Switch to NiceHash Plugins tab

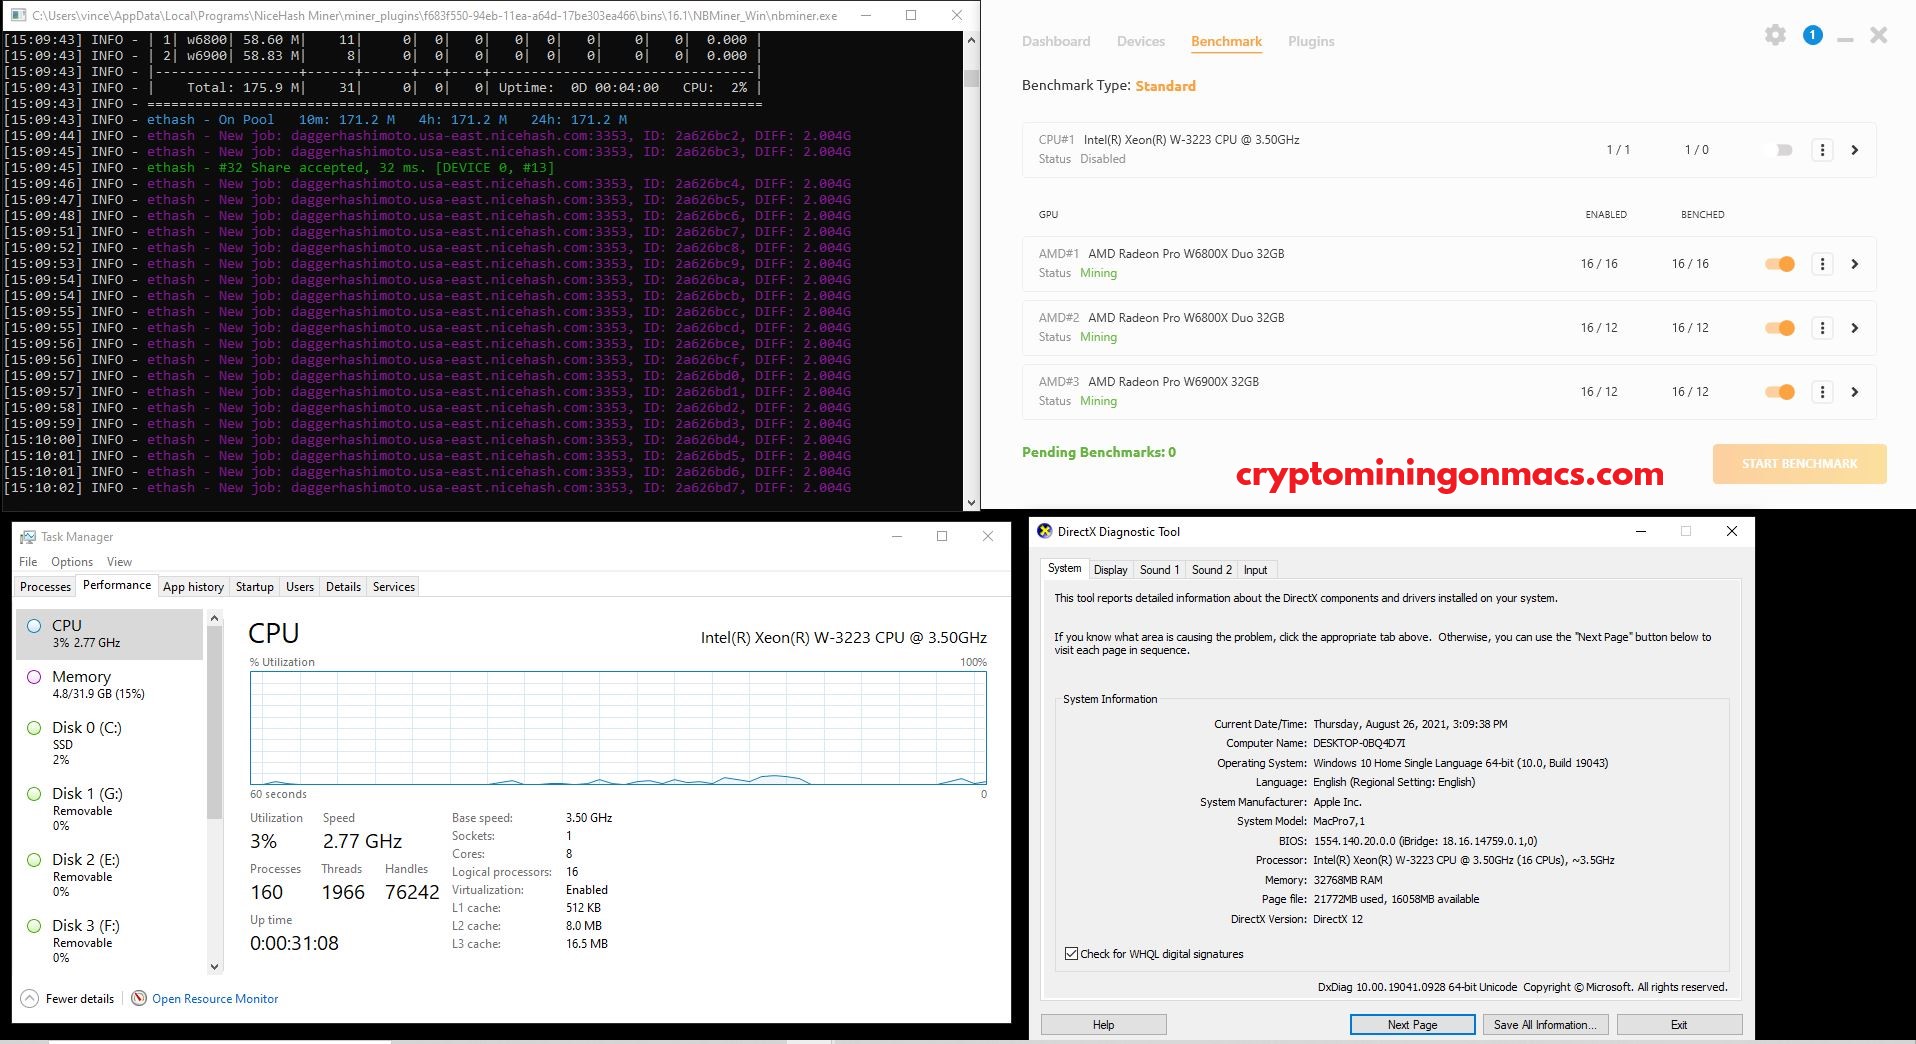[1311, 41]
